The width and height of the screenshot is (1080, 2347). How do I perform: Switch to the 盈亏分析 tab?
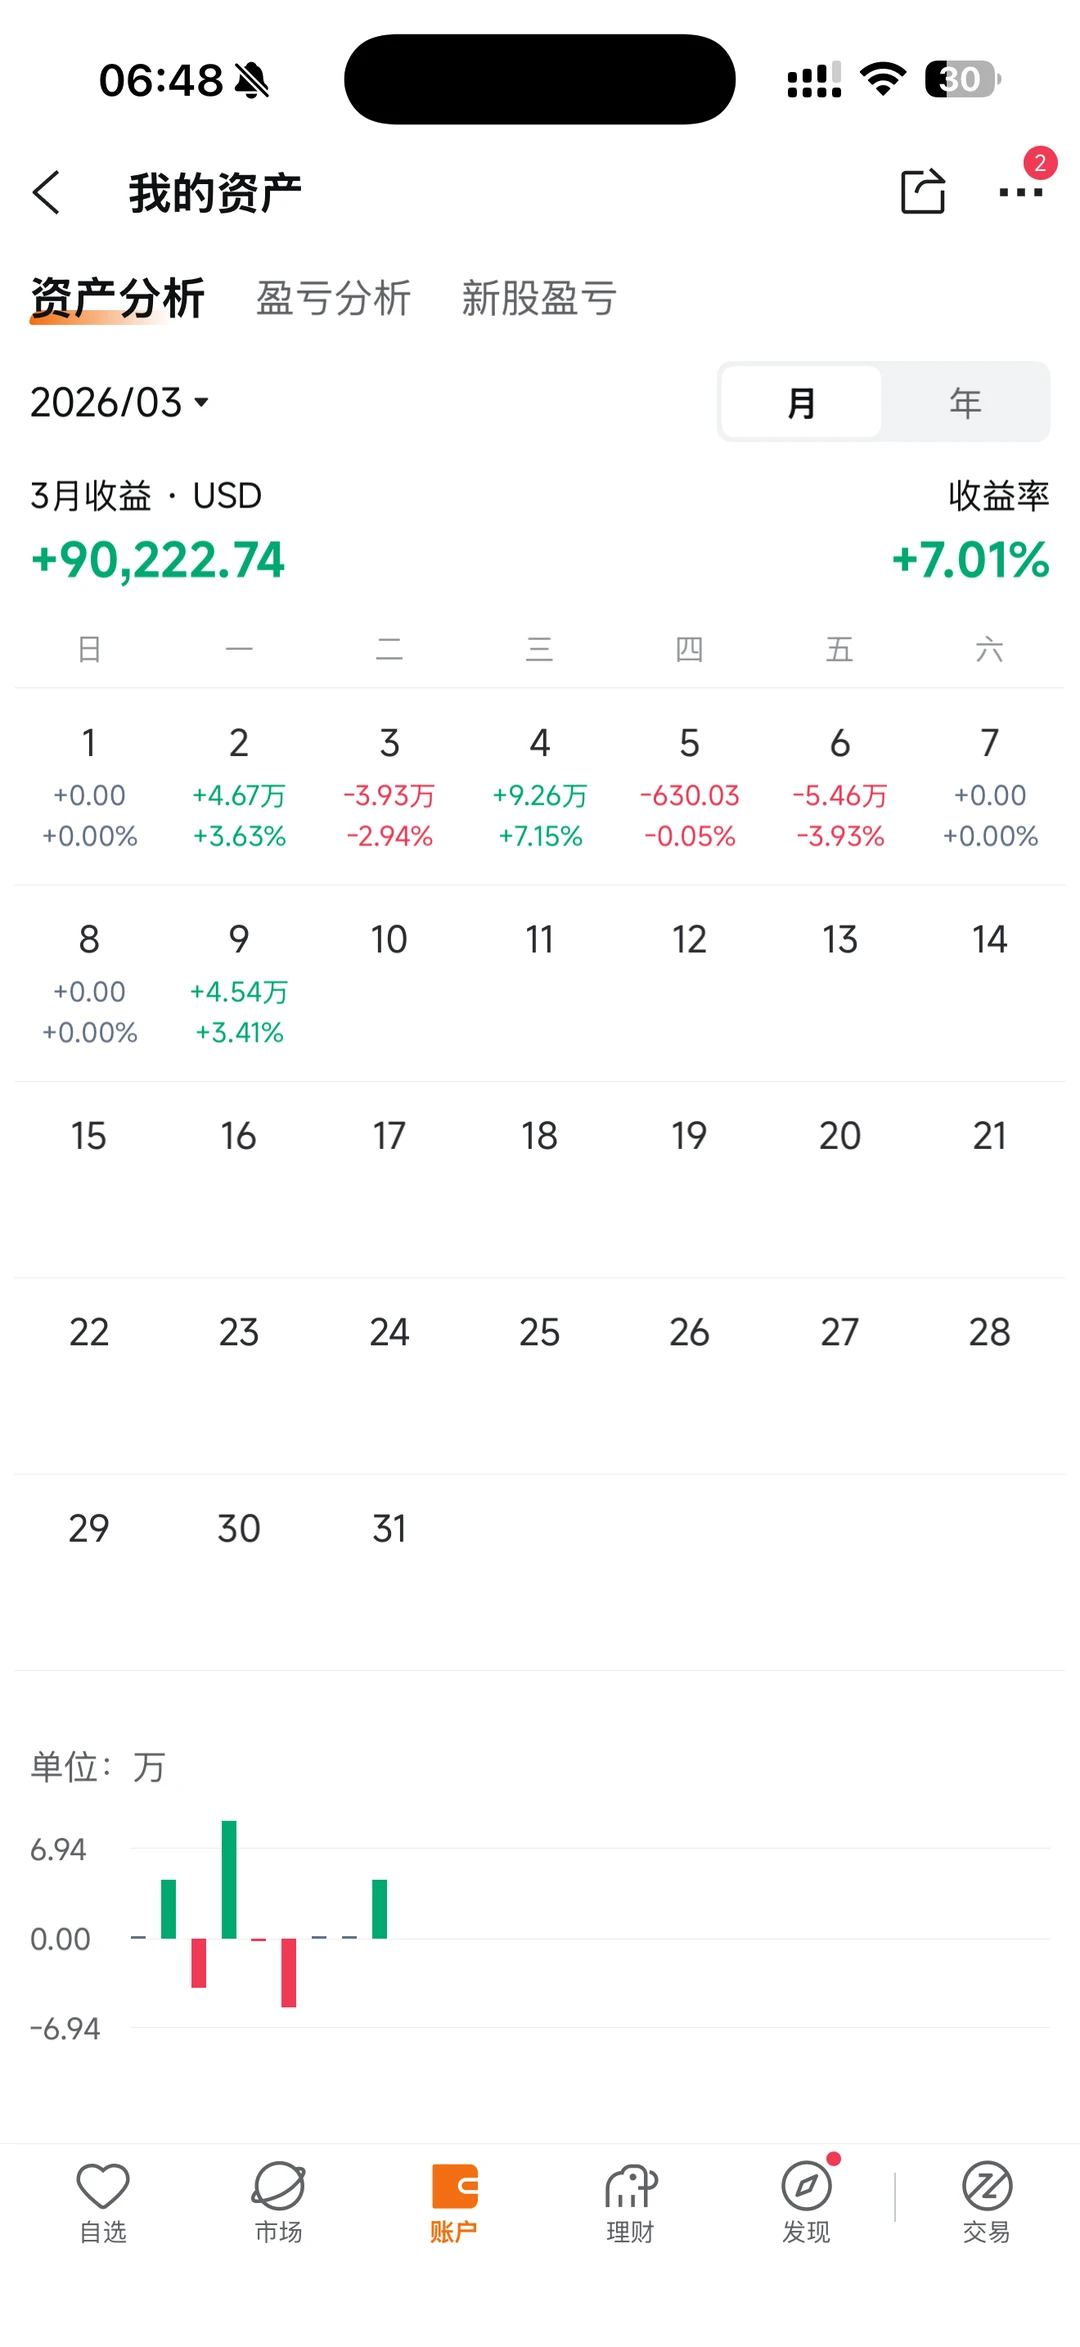[333, 298]
